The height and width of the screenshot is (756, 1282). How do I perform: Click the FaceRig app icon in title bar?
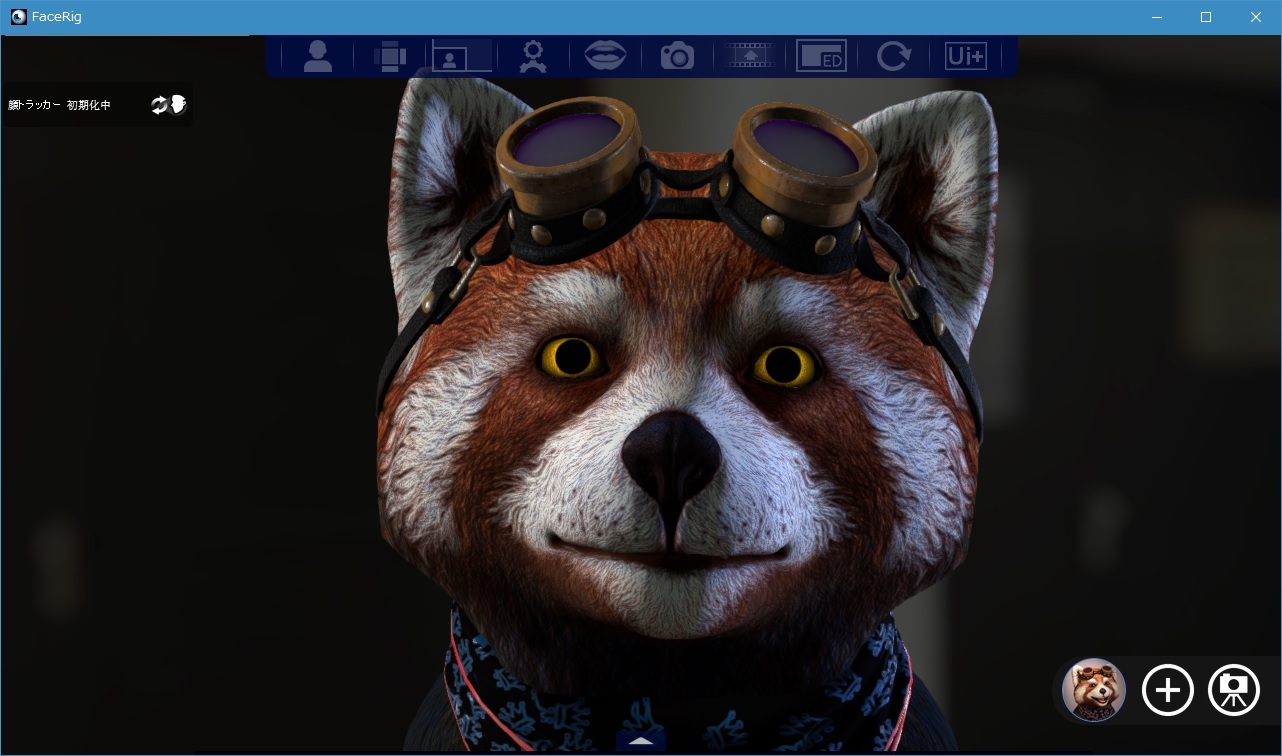coord(18,17)
